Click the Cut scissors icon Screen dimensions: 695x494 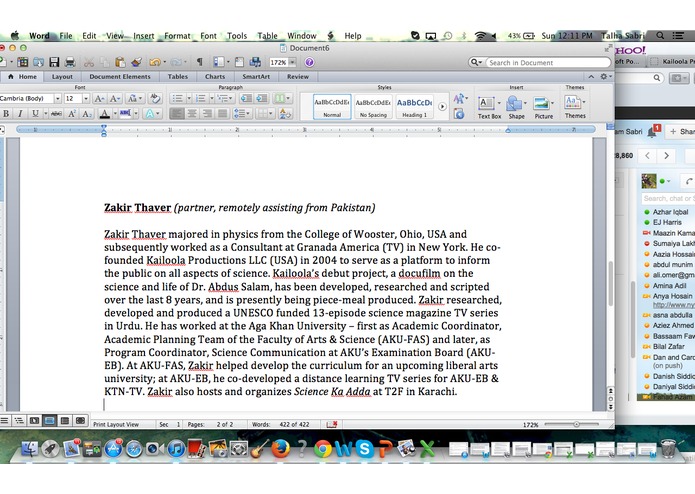[x=89, y=62]
